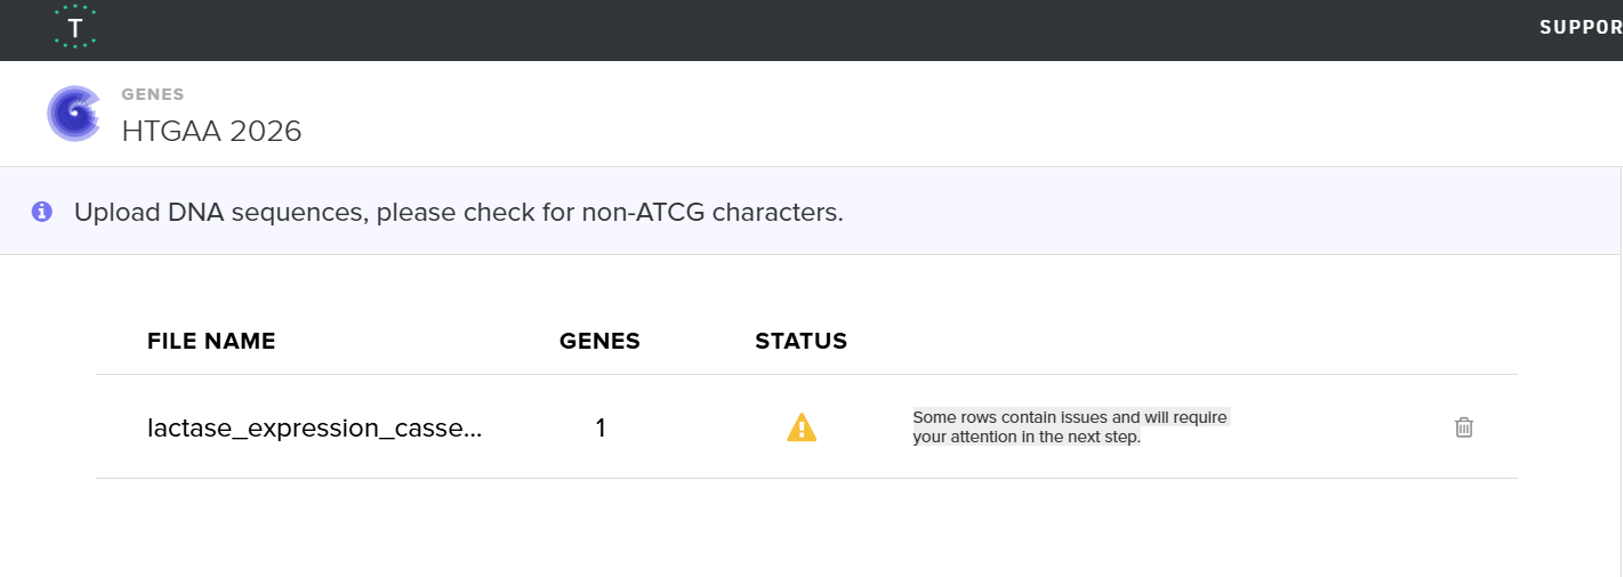The height and width of the screenshot is (577, 1623).
Task: Click the blue info icon in banner
Action: [x=42, y=212]
